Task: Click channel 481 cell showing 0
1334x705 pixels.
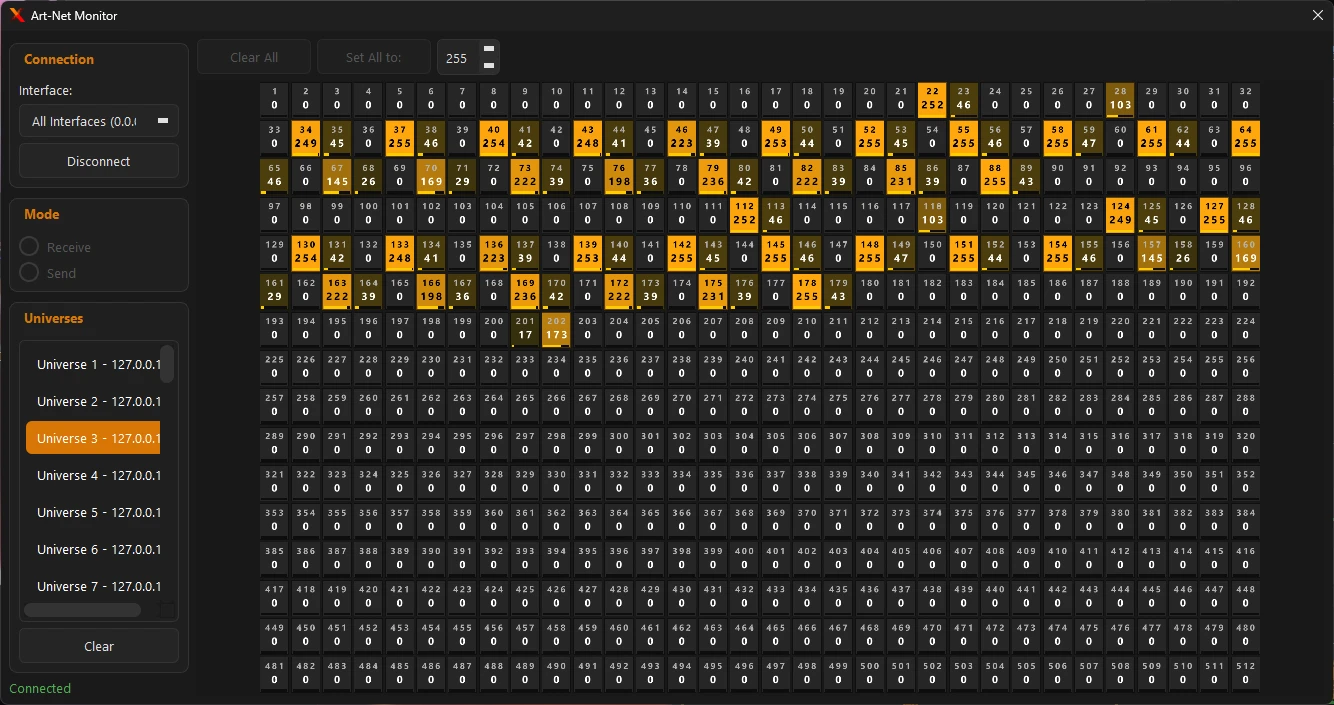Action: click(275, 674)
